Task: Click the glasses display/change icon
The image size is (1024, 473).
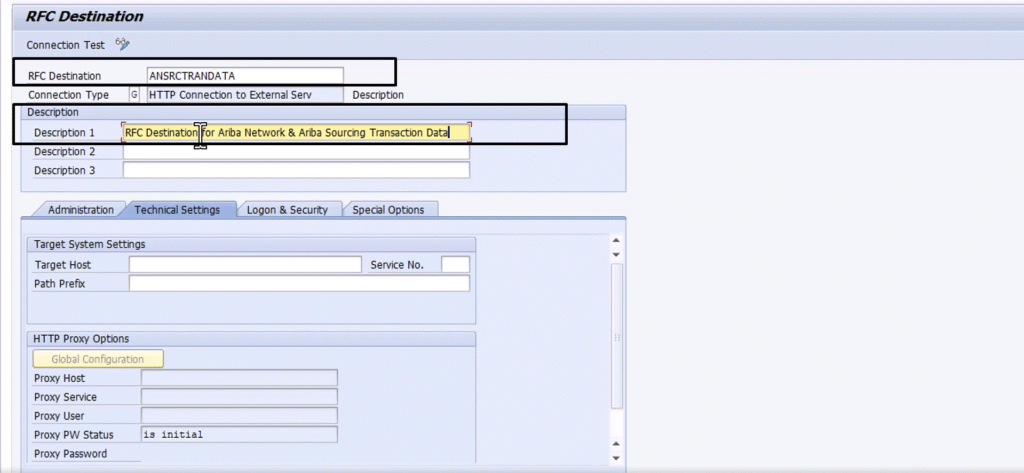Action: pyautogui.click(x=123, y=44)
